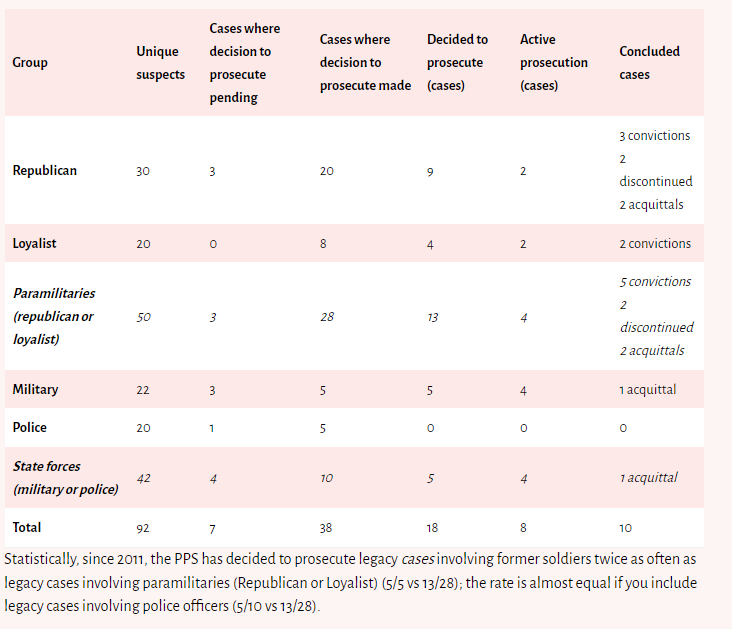Select 'Cases where decision to prosecute pending' header
Screen dimensions: 732x629
[245, 63]
